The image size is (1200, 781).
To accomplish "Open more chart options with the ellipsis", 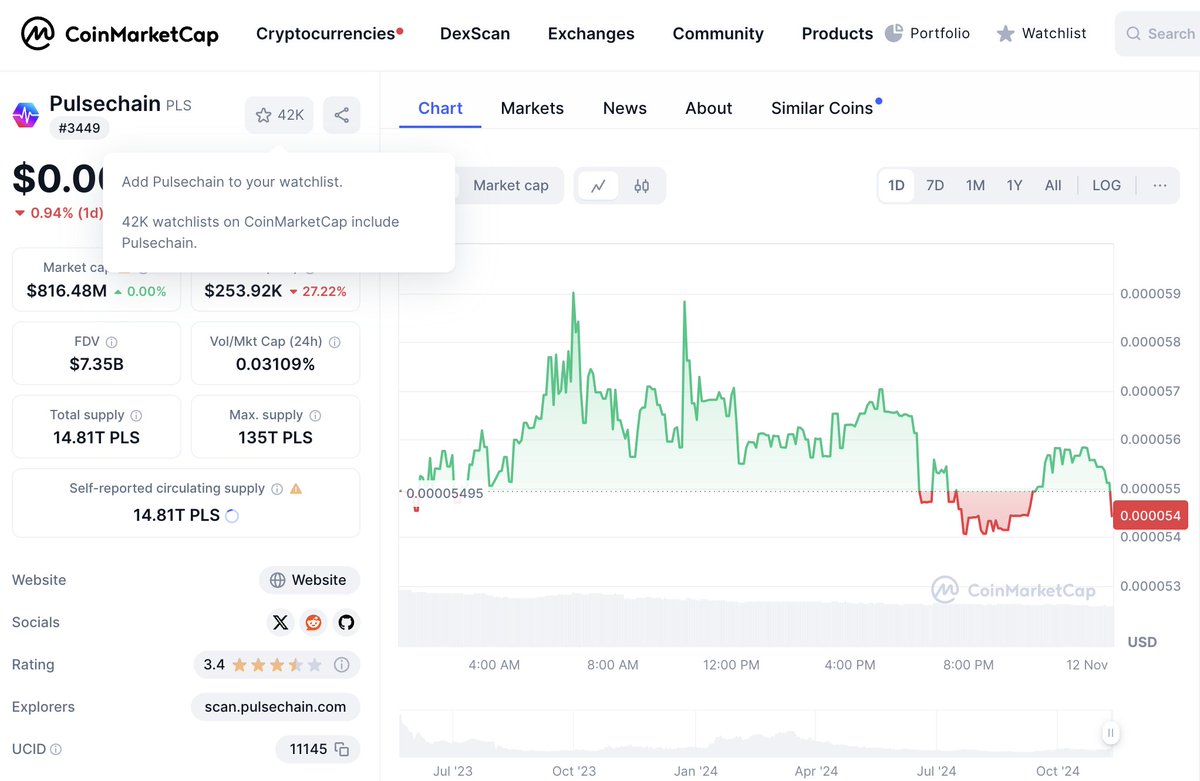I will coord(1159,185).
